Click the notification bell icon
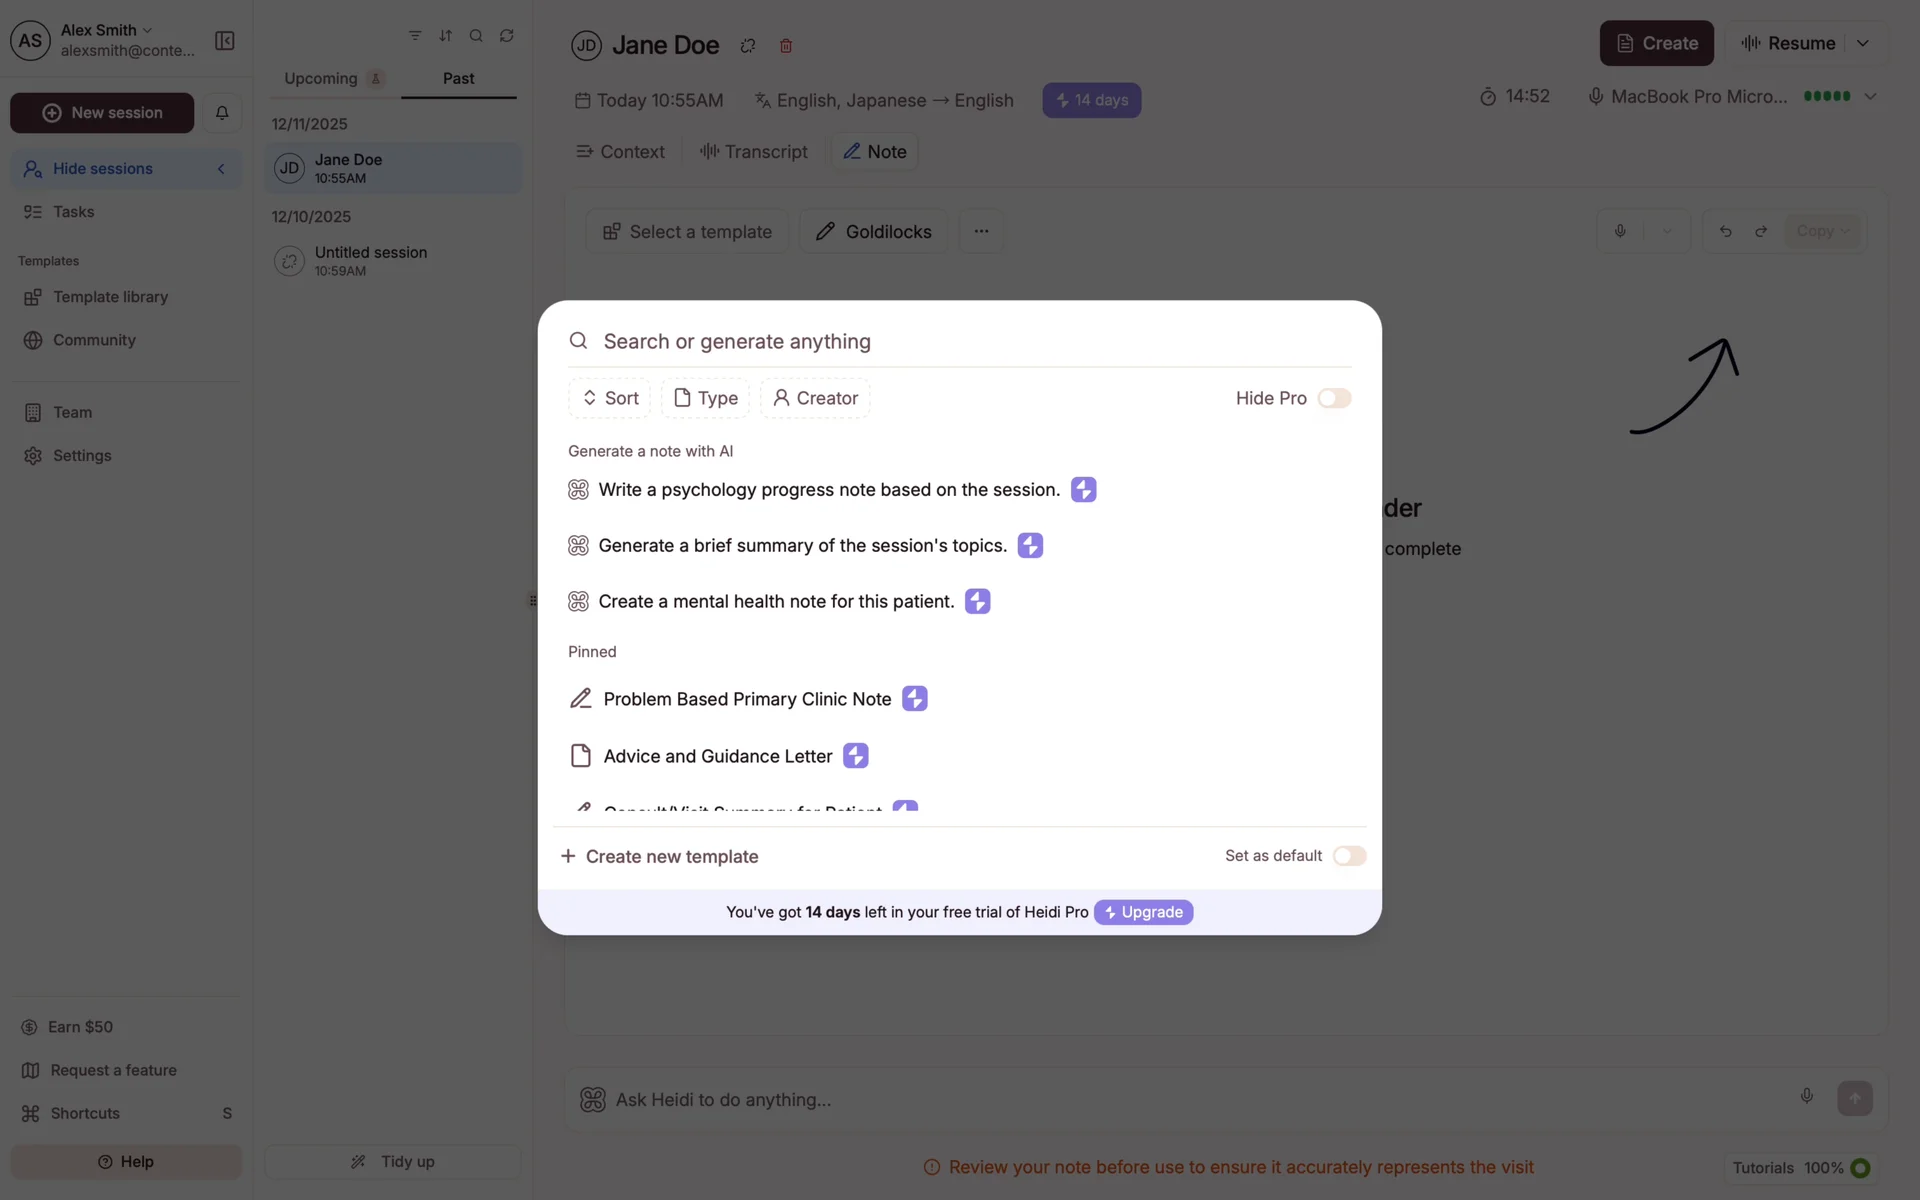The height and width of the screenshot is (1200, 1920). pyautogui.click(x=222, y=113)
